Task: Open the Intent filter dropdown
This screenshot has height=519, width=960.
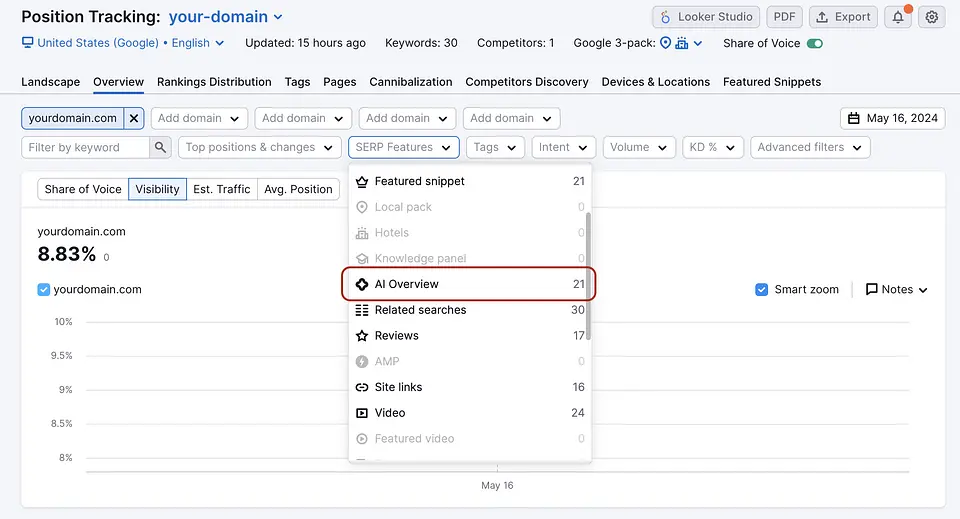Action: click(563, 147)
